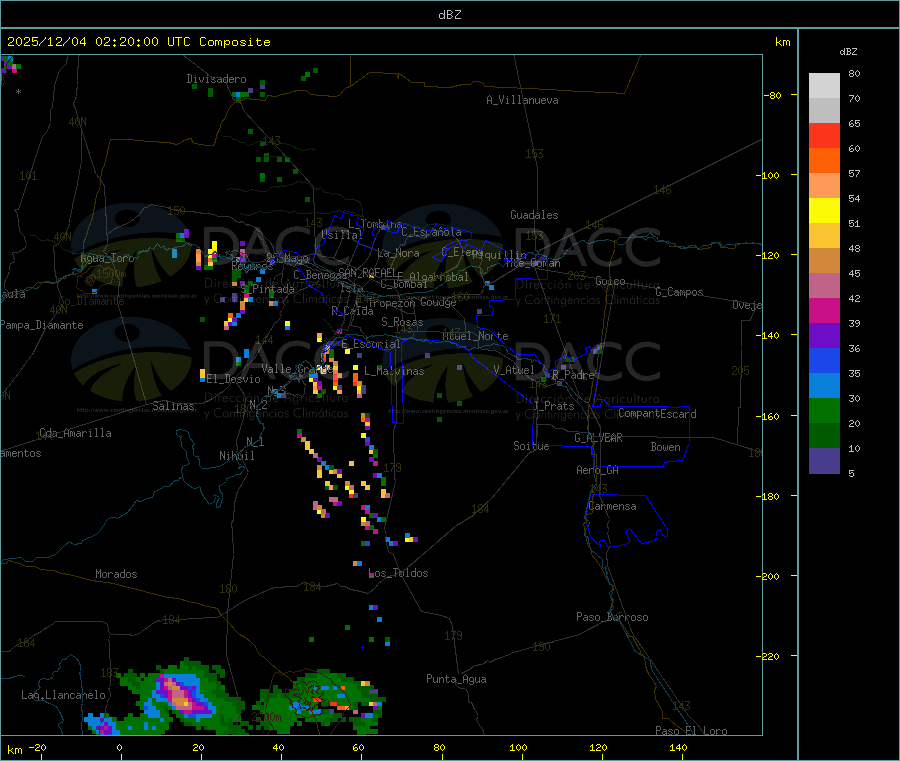The image size is (900, 761).
Task: Click the G_ALVEAR location label
Action: [x=598, y=438]
